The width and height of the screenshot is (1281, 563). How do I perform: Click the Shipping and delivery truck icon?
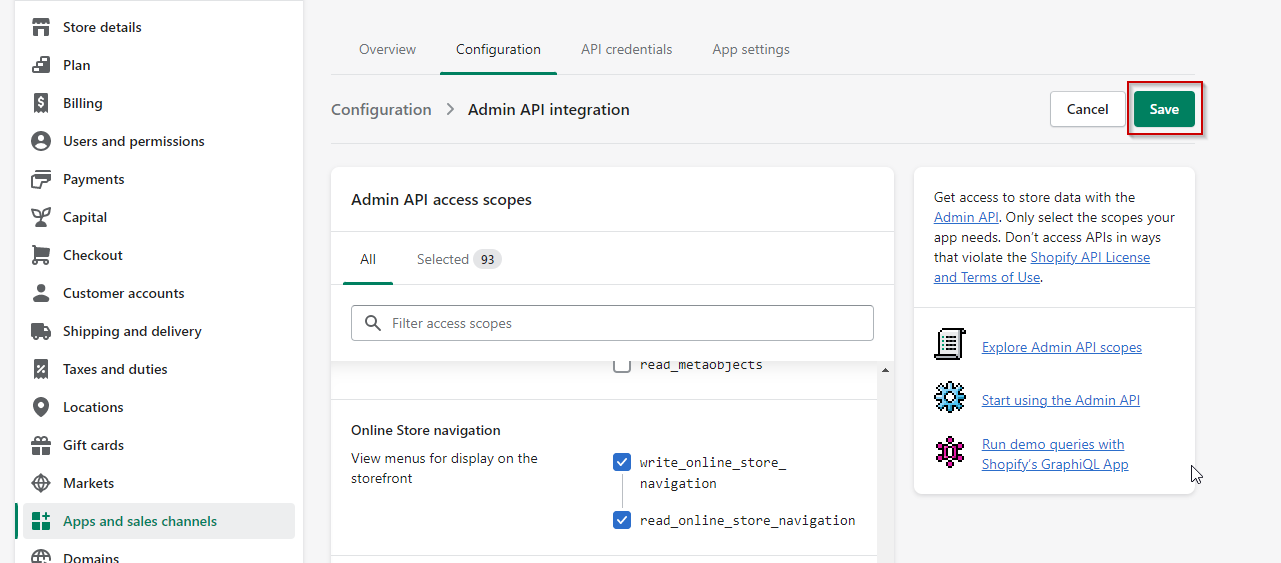click(41, 331)
